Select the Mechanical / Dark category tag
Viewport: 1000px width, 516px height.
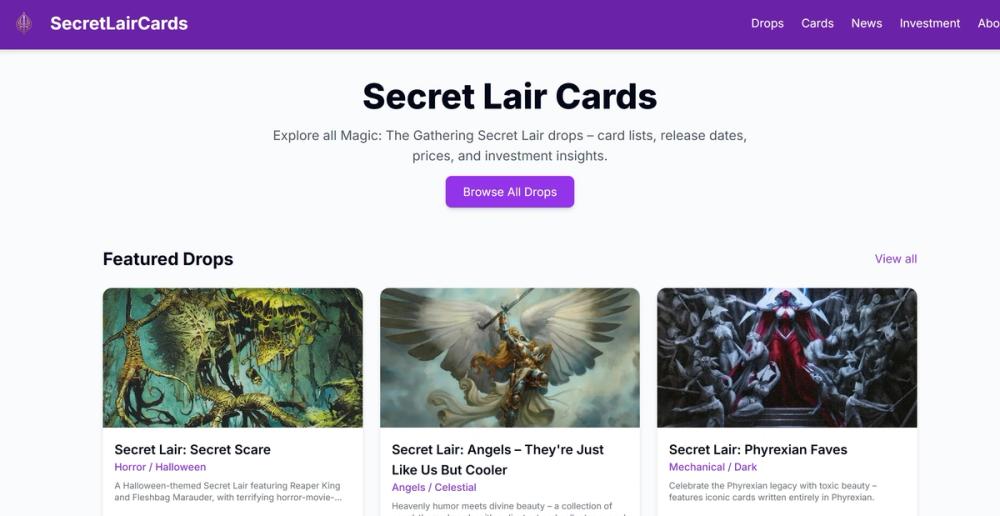(x=712, y=467)
